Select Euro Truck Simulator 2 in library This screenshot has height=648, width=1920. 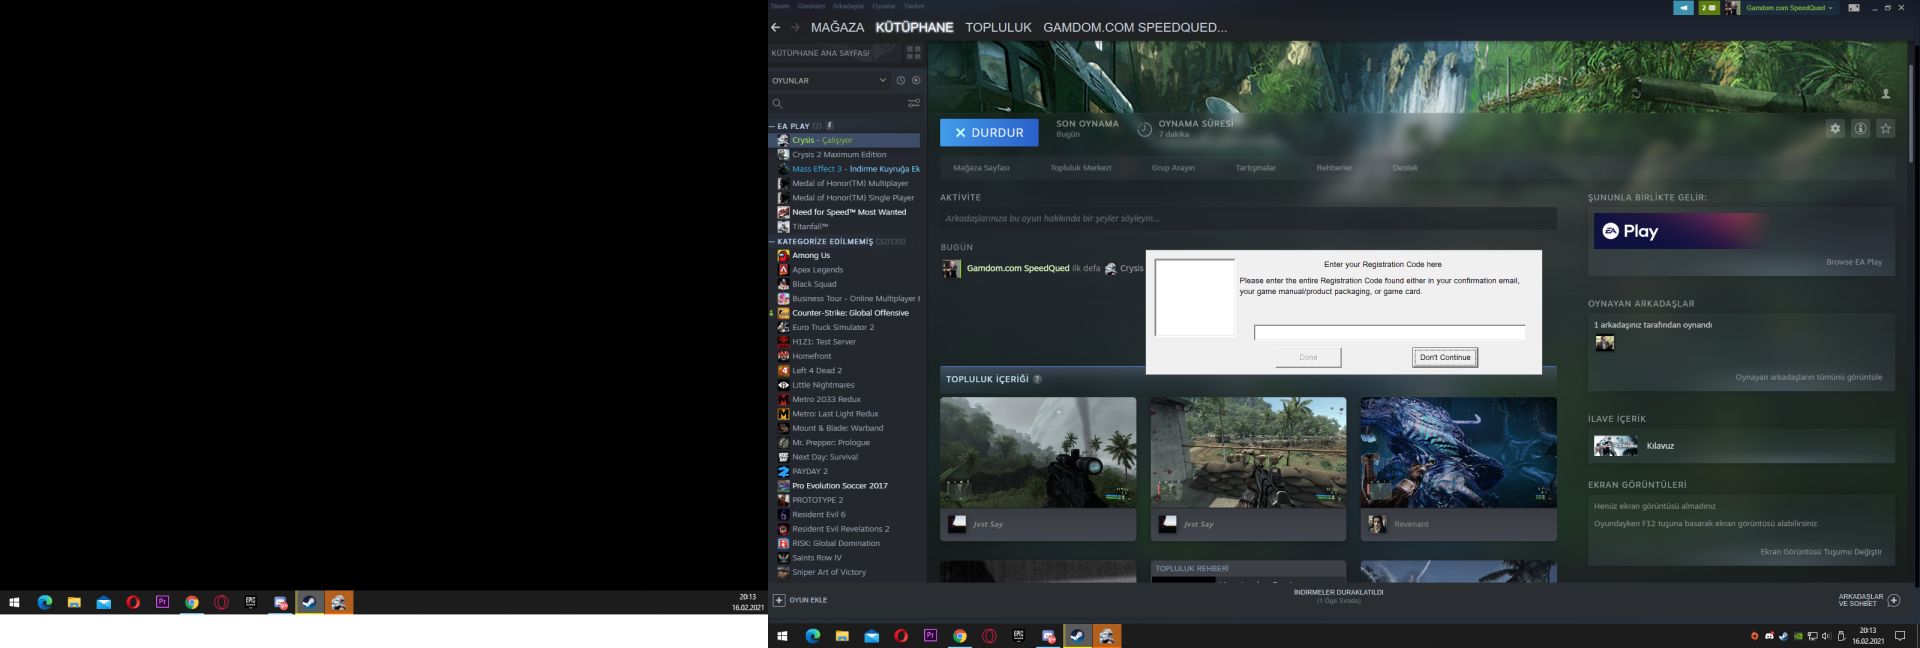(x=845, y=327)
